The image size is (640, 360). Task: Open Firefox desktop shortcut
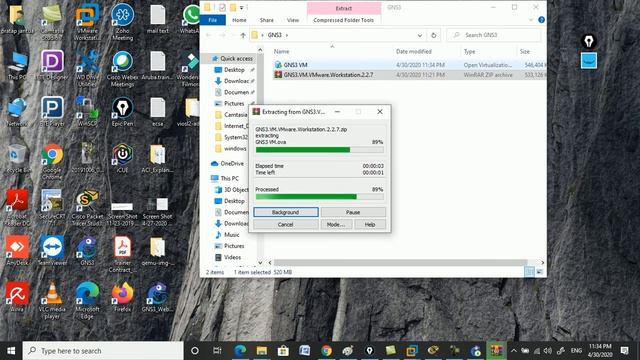(x=122, y=298)
